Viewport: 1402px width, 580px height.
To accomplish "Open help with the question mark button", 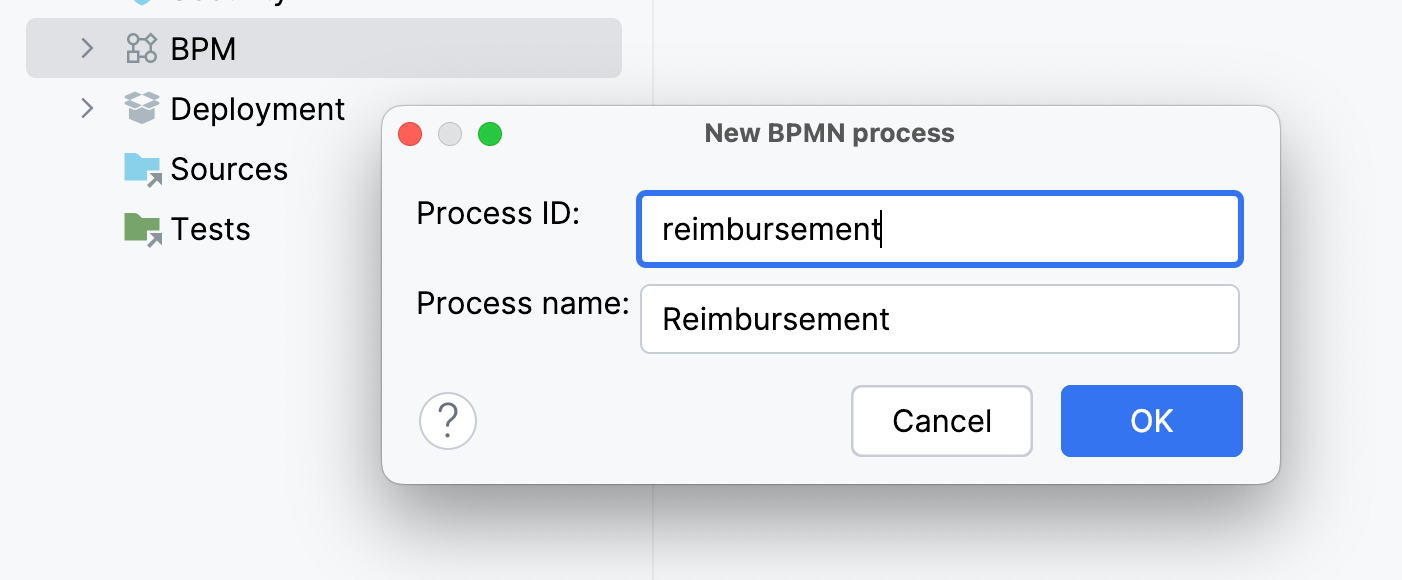I will point(448,422).
